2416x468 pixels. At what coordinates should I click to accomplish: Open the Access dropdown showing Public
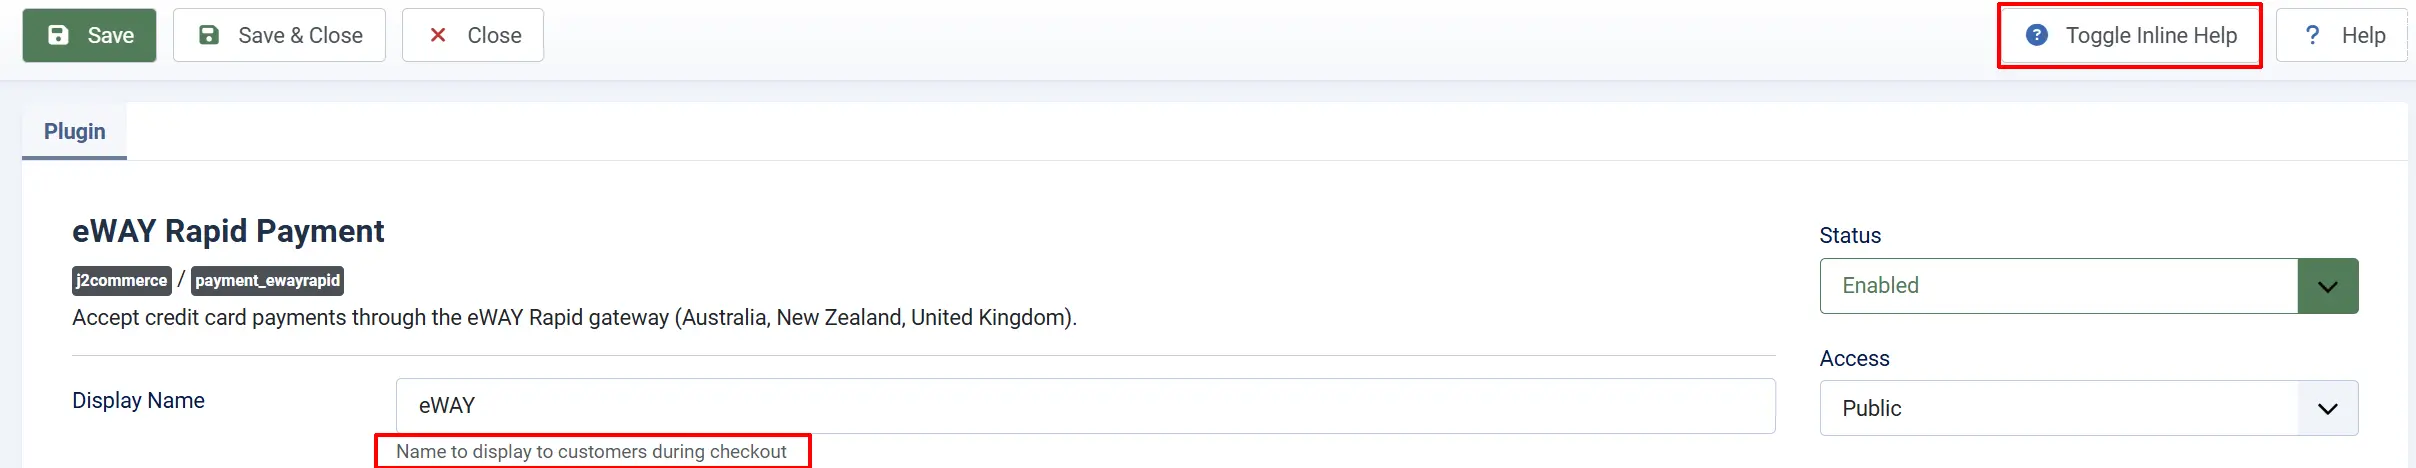pos(2089,408)
